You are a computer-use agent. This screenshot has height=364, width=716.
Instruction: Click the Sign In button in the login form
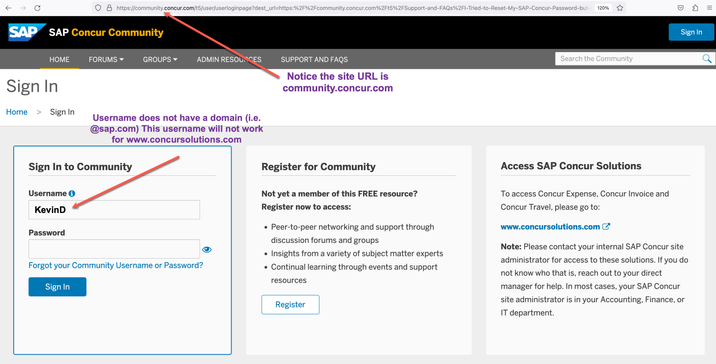(x=57, y=287)
